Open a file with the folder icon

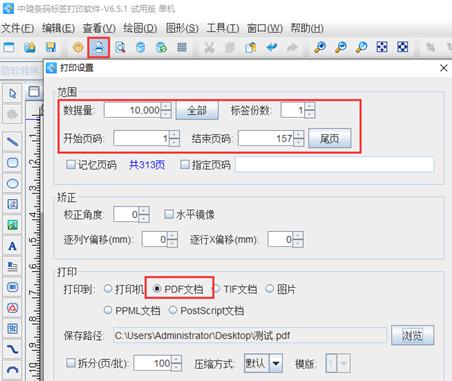pyautogui.click(x=30, y=47)
